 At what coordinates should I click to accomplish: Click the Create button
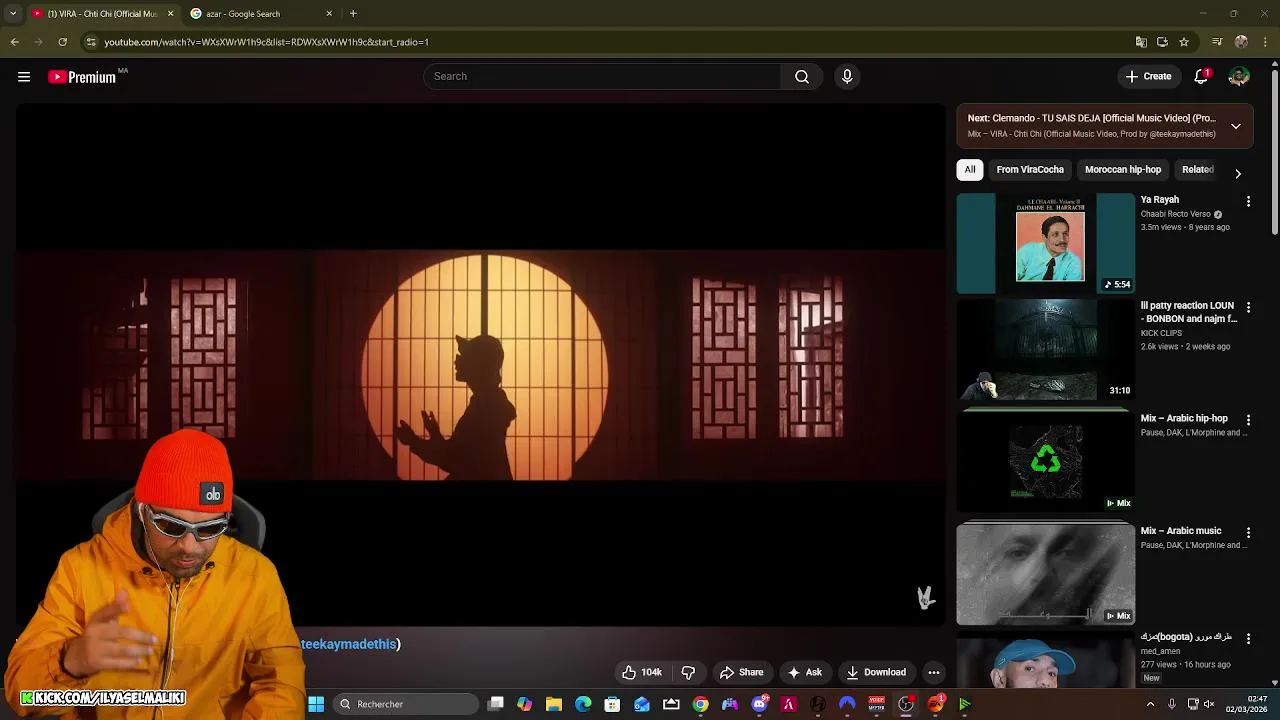[x=1148, y=77]
